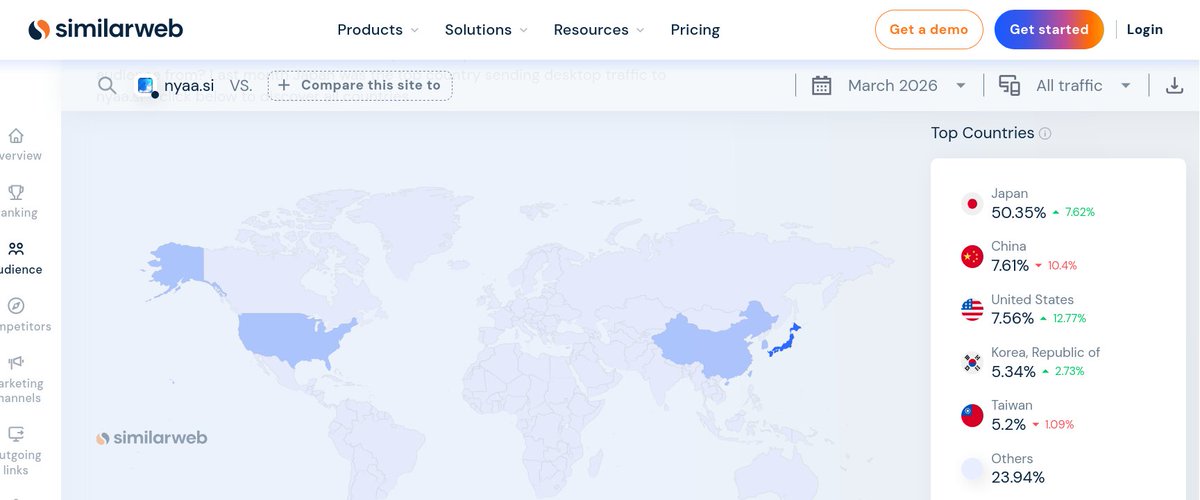This screenshot has width=1200, height=500.
Task: Open the Similarweb logo home link
Action: coord(105,29)
